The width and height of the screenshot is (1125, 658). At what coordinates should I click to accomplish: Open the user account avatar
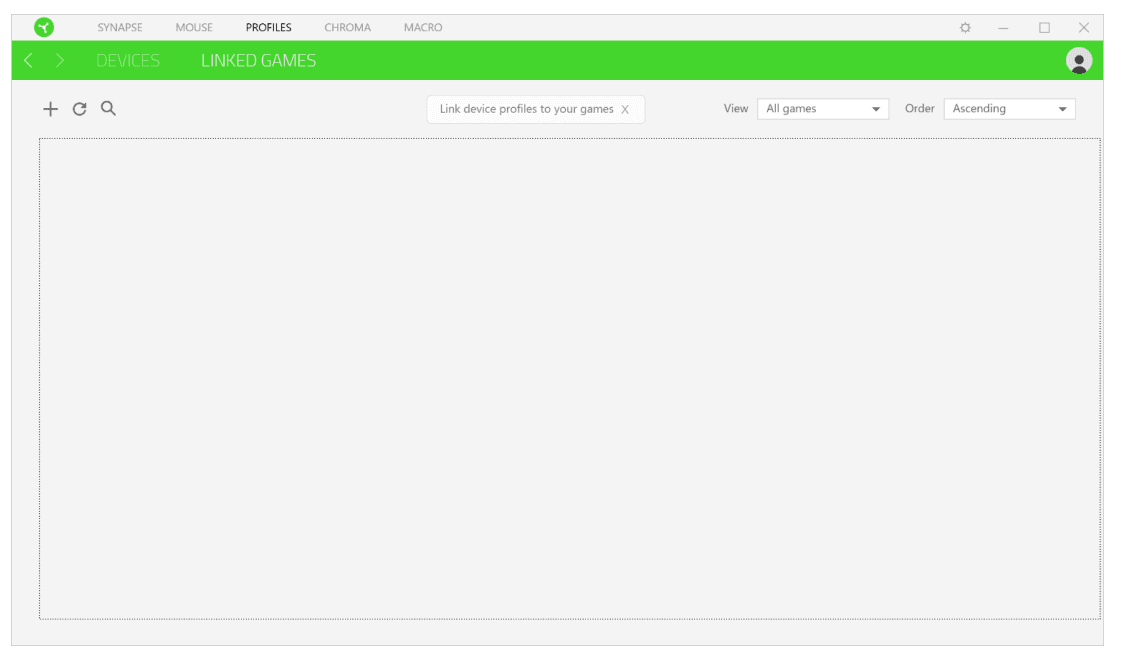click(1079, 61)
